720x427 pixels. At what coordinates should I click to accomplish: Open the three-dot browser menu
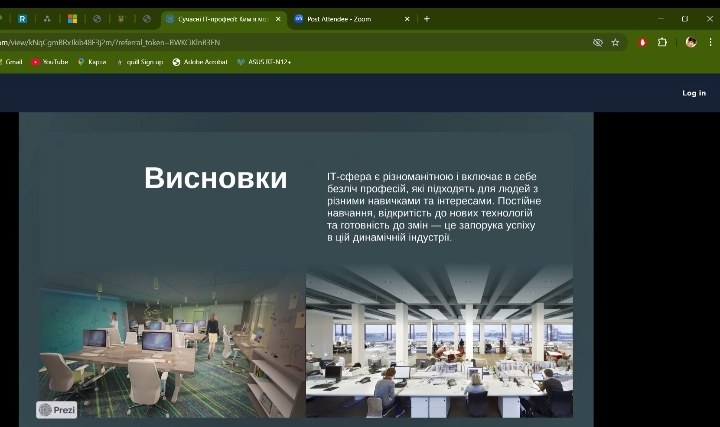coord(711,43)
